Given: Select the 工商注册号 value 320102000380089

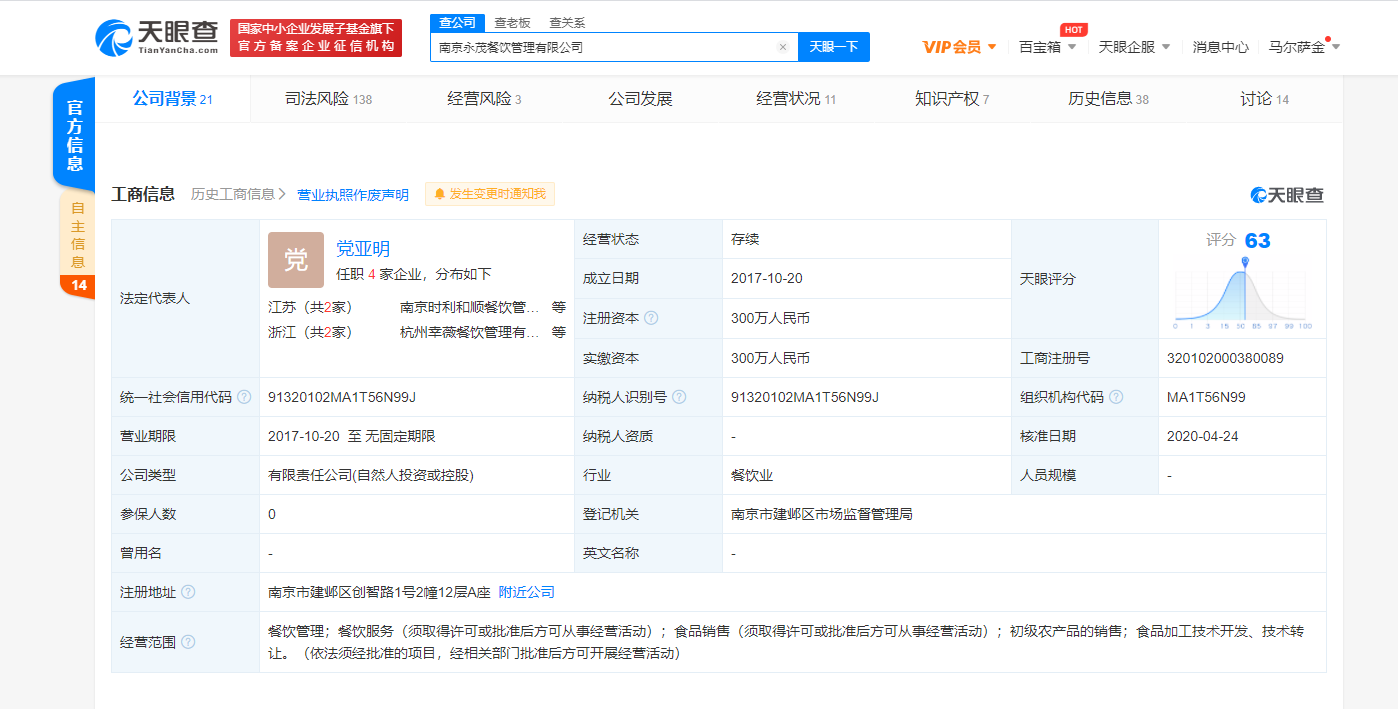Looking at the screenshot, I should (x=1225, y=358).
